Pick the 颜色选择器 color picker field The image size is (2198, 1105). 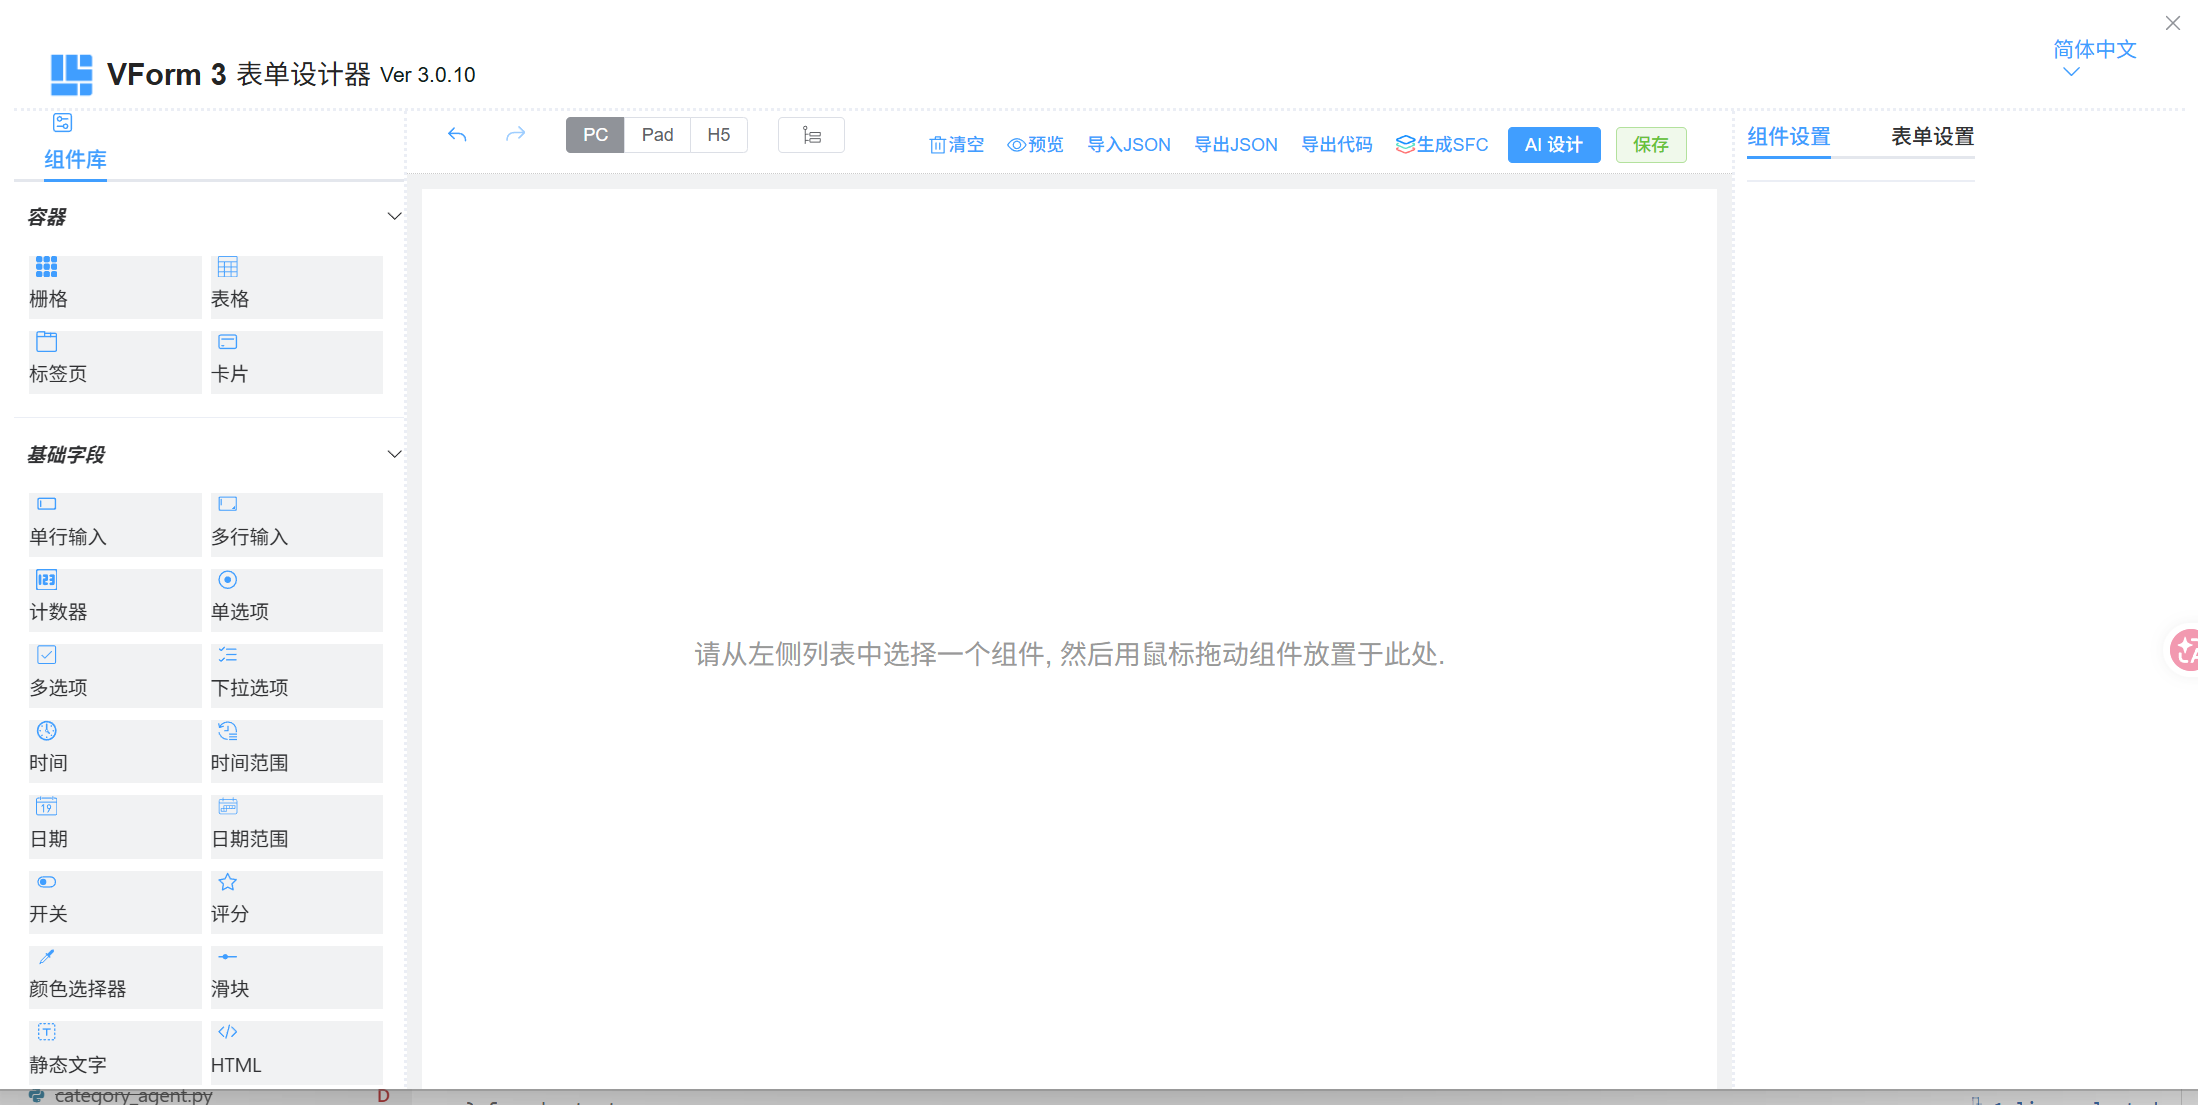point(115,977)
